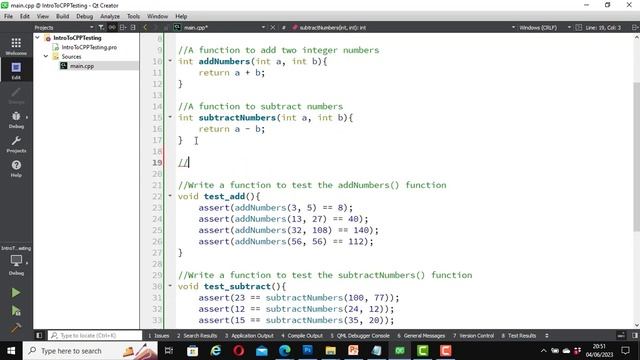Start debugging with the play-bug button
The width and height of the screenshot is (640, 360).
pos(16,311)
